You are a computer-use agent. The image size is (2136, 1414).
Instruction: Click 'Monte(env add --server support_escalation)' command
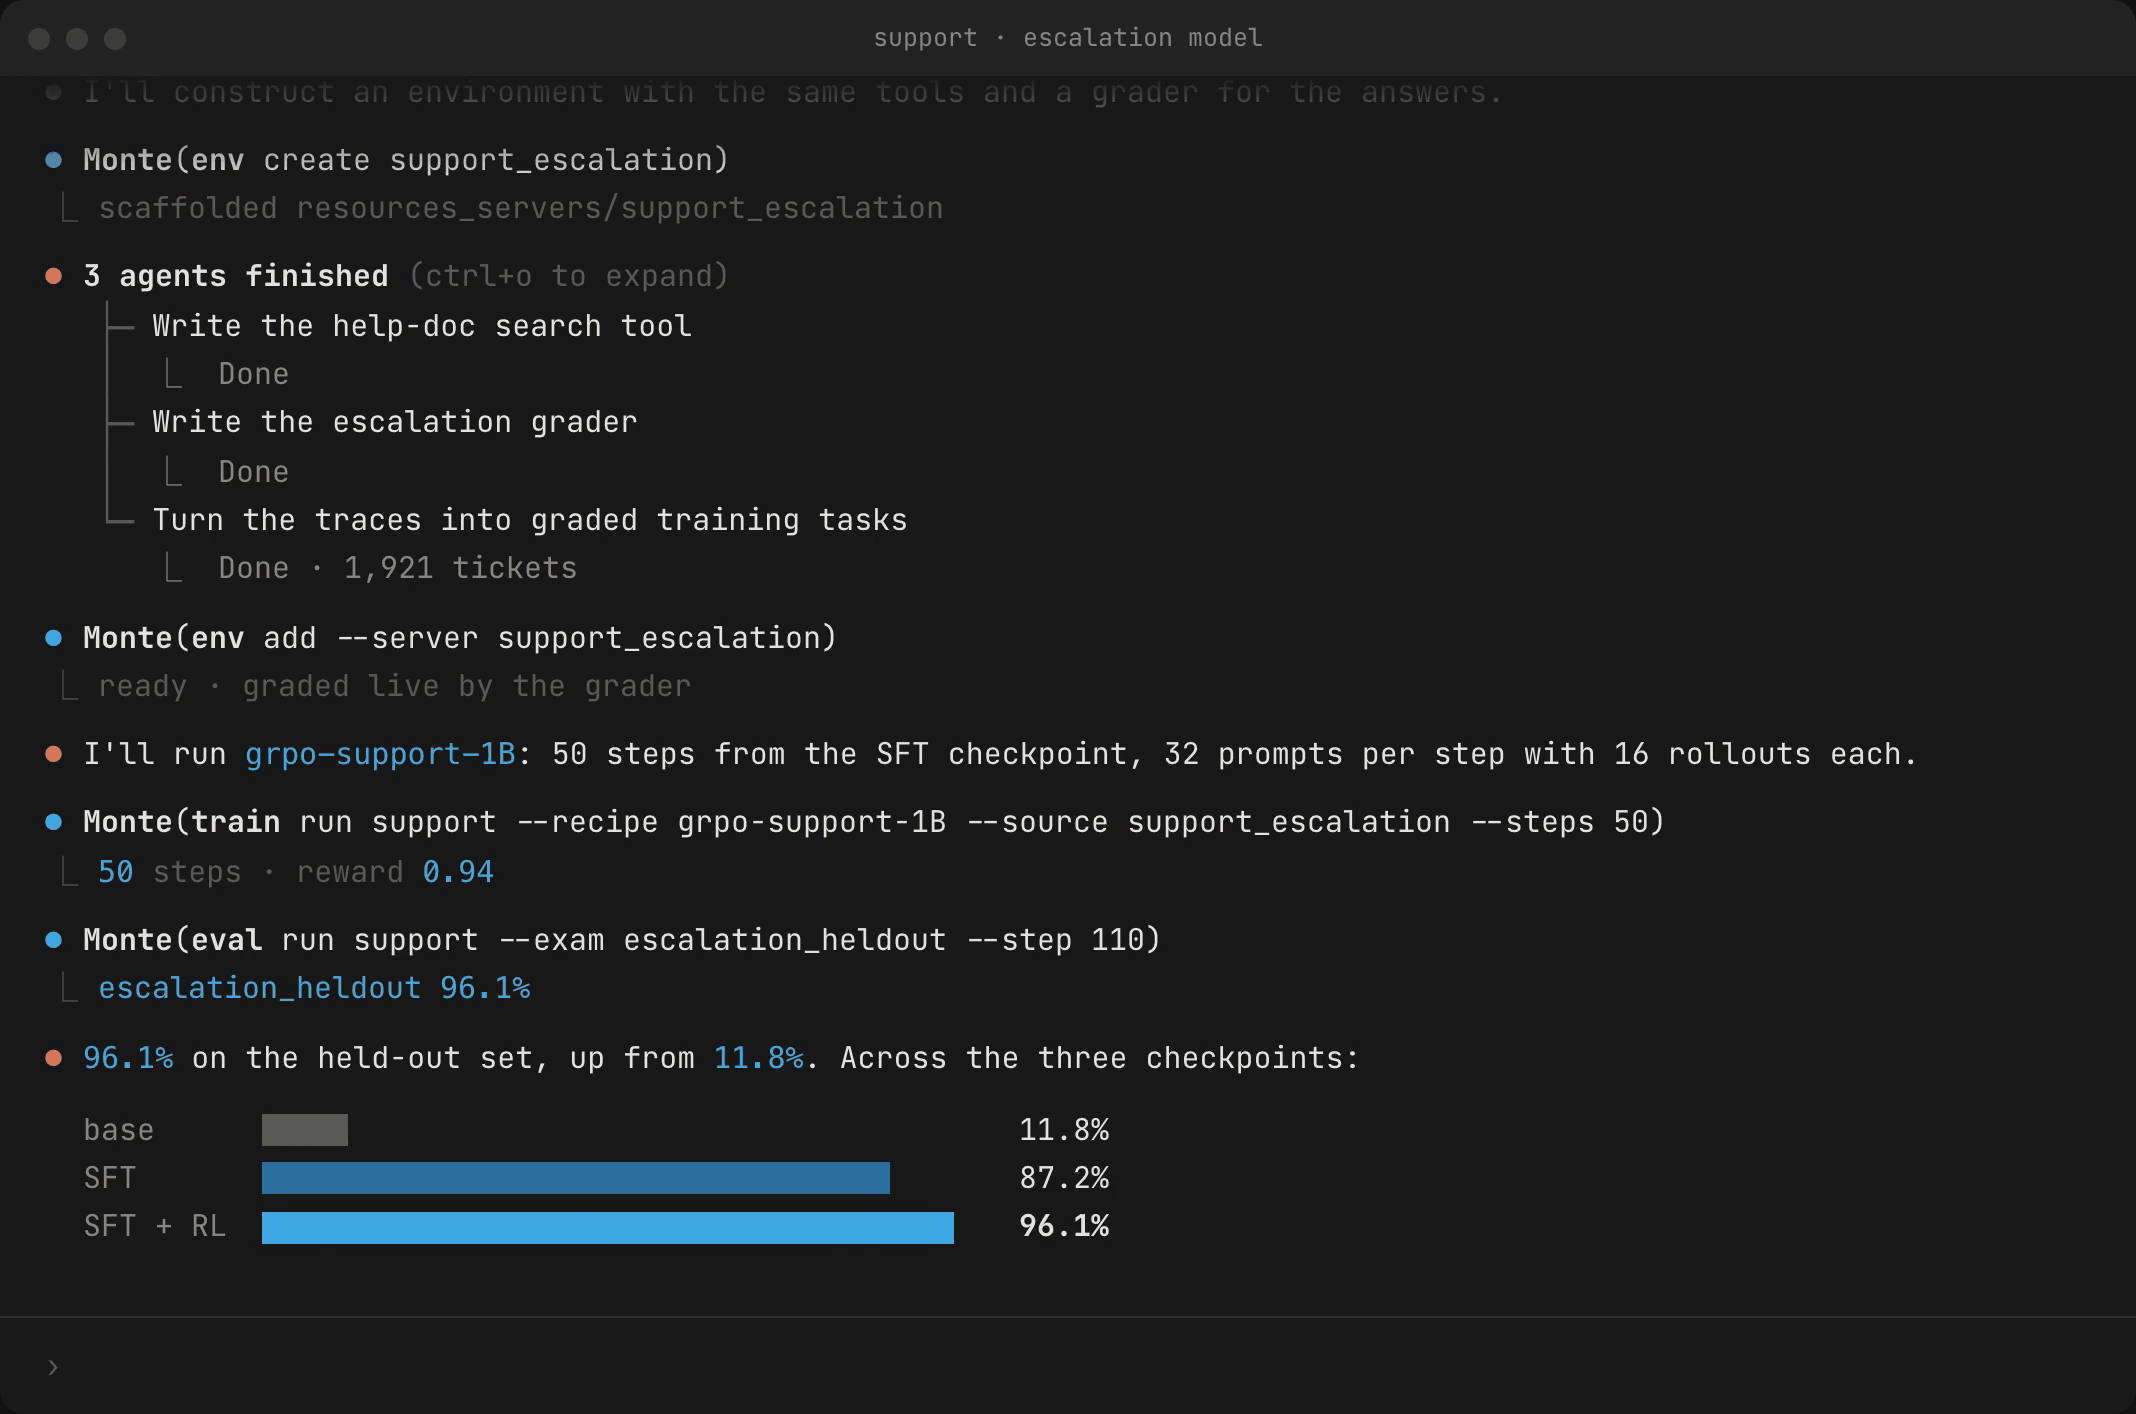click(460, 638)
